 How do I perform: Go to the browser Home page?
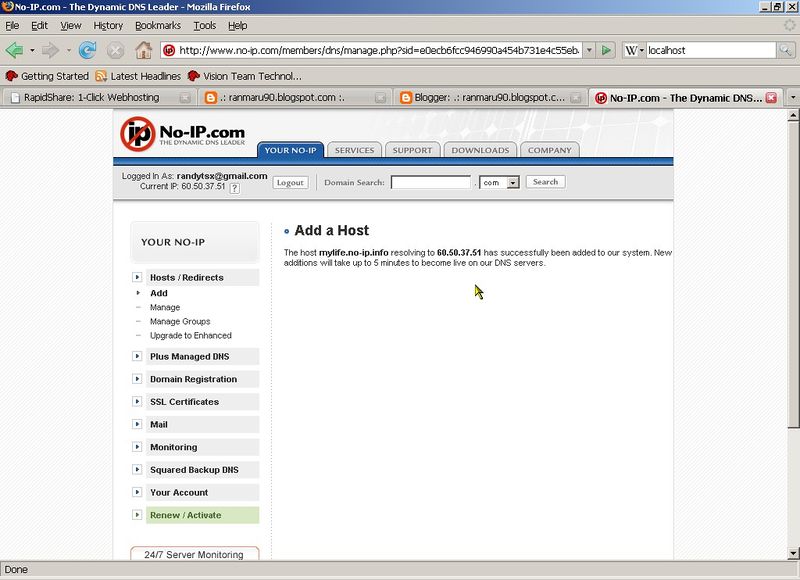(x=143, y=50)
